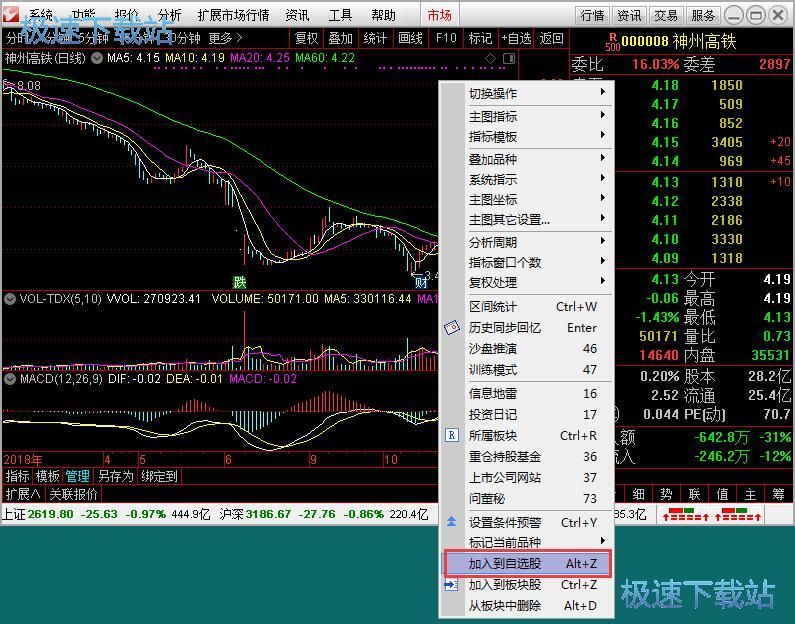Click the 上证 index value in status bar
The image size is (795, 624).
pyautogui.click(x=50, y=515)
